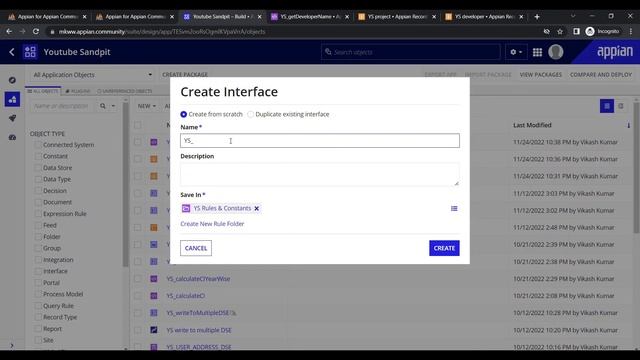Check Expression Rule object type filter

coord(38,214)
